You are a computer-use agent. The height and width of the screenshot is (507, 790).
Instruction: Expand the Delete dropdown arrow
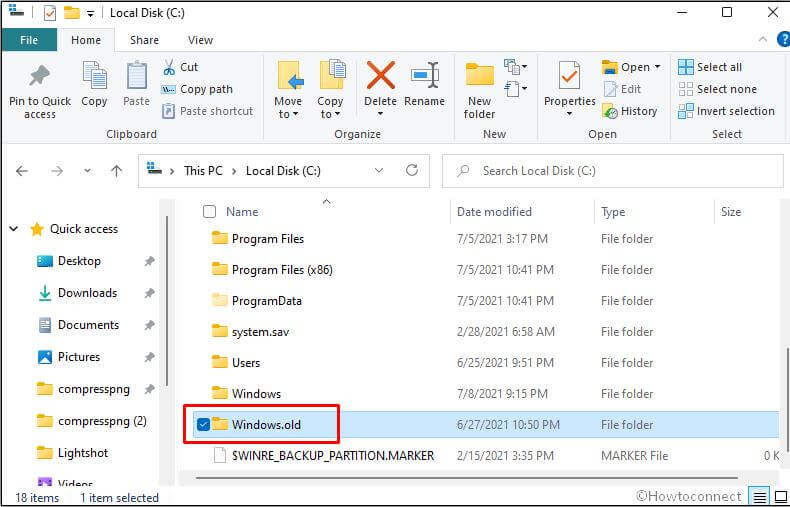380,114
